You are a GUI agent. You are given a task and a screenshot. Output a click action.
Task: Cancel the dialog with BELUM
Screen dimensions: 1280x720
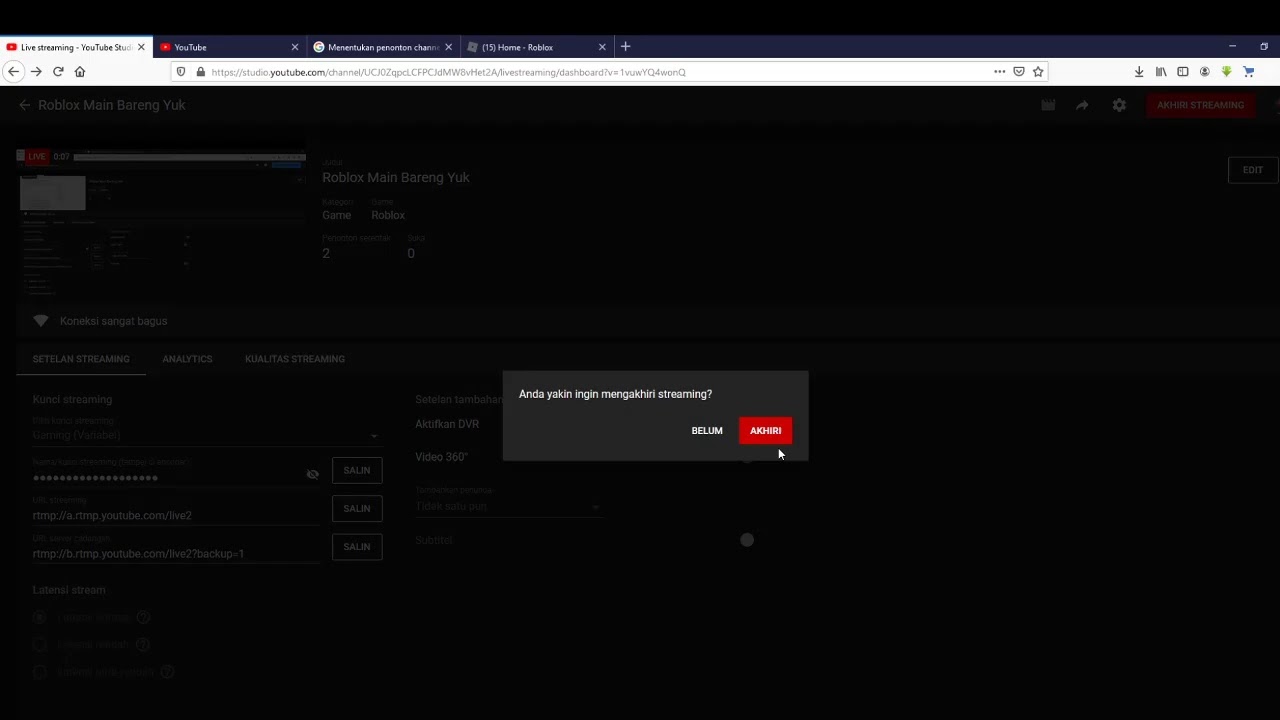707,431
